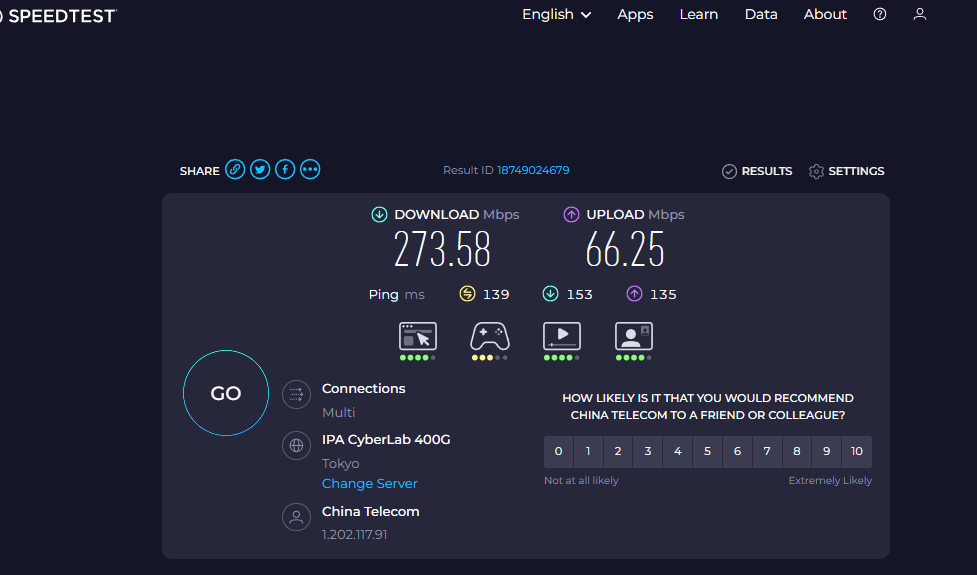
Task: Select rating 10 Extremely Likely
Action: (x=857, y=452)
